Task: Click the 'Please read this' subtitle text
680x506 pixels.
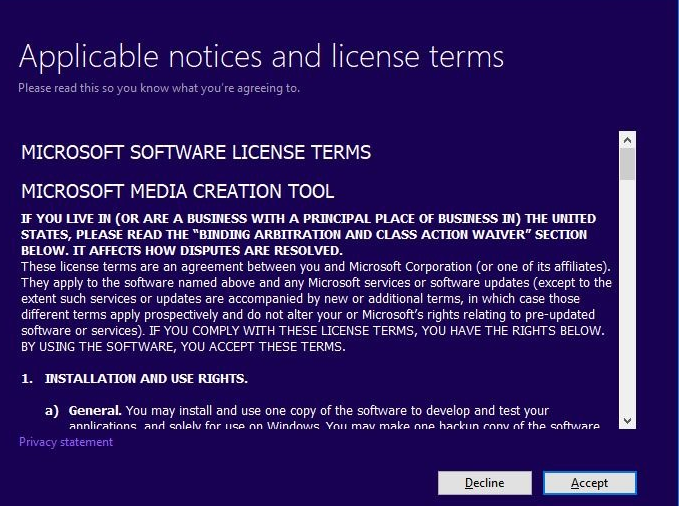Action: pos(158,88)
